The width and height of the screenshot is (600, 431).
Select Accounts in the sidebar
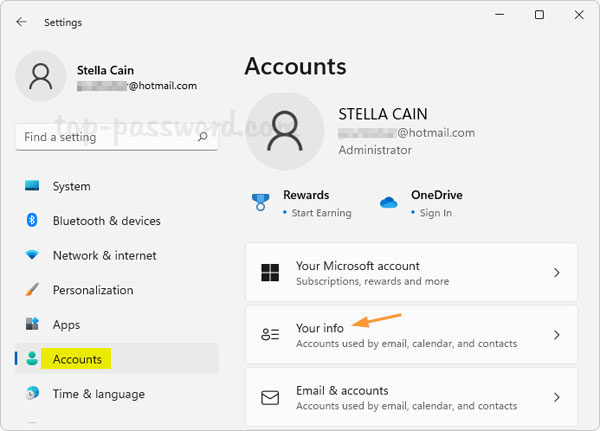pyautogui.click(x=78, y=359)
